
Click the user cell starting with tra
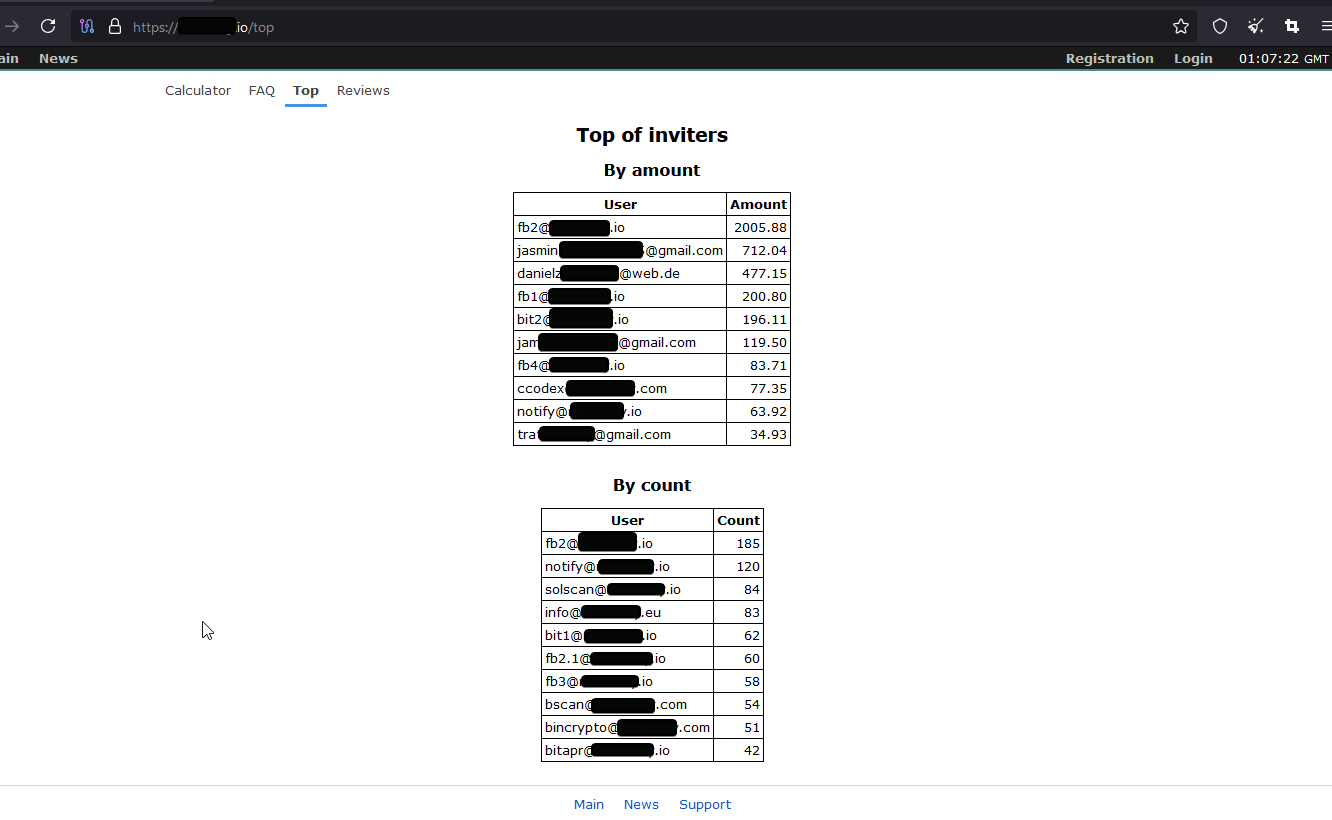click(620, 434)
